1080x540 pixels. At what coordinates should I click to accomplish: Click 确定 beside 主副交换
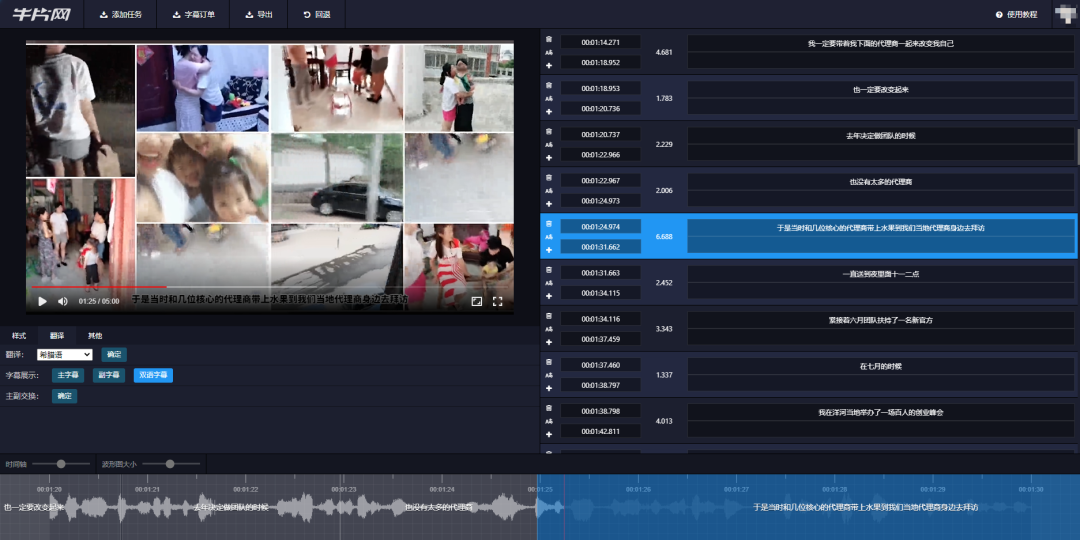[x=64, y=396]
